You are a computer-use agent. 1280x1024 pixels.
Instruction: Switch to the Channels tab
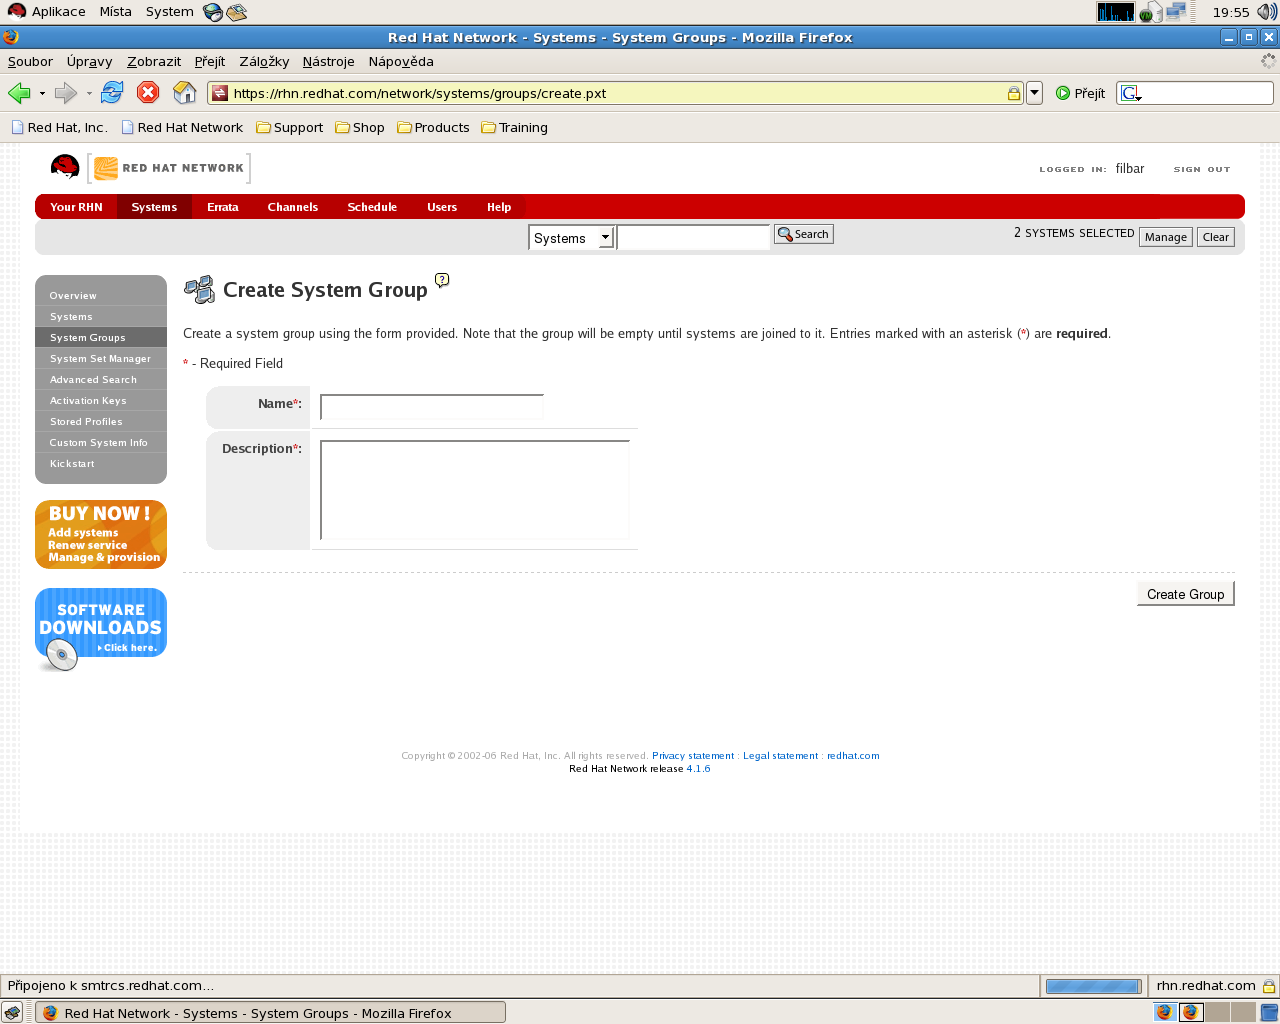[x=292, y=207]
